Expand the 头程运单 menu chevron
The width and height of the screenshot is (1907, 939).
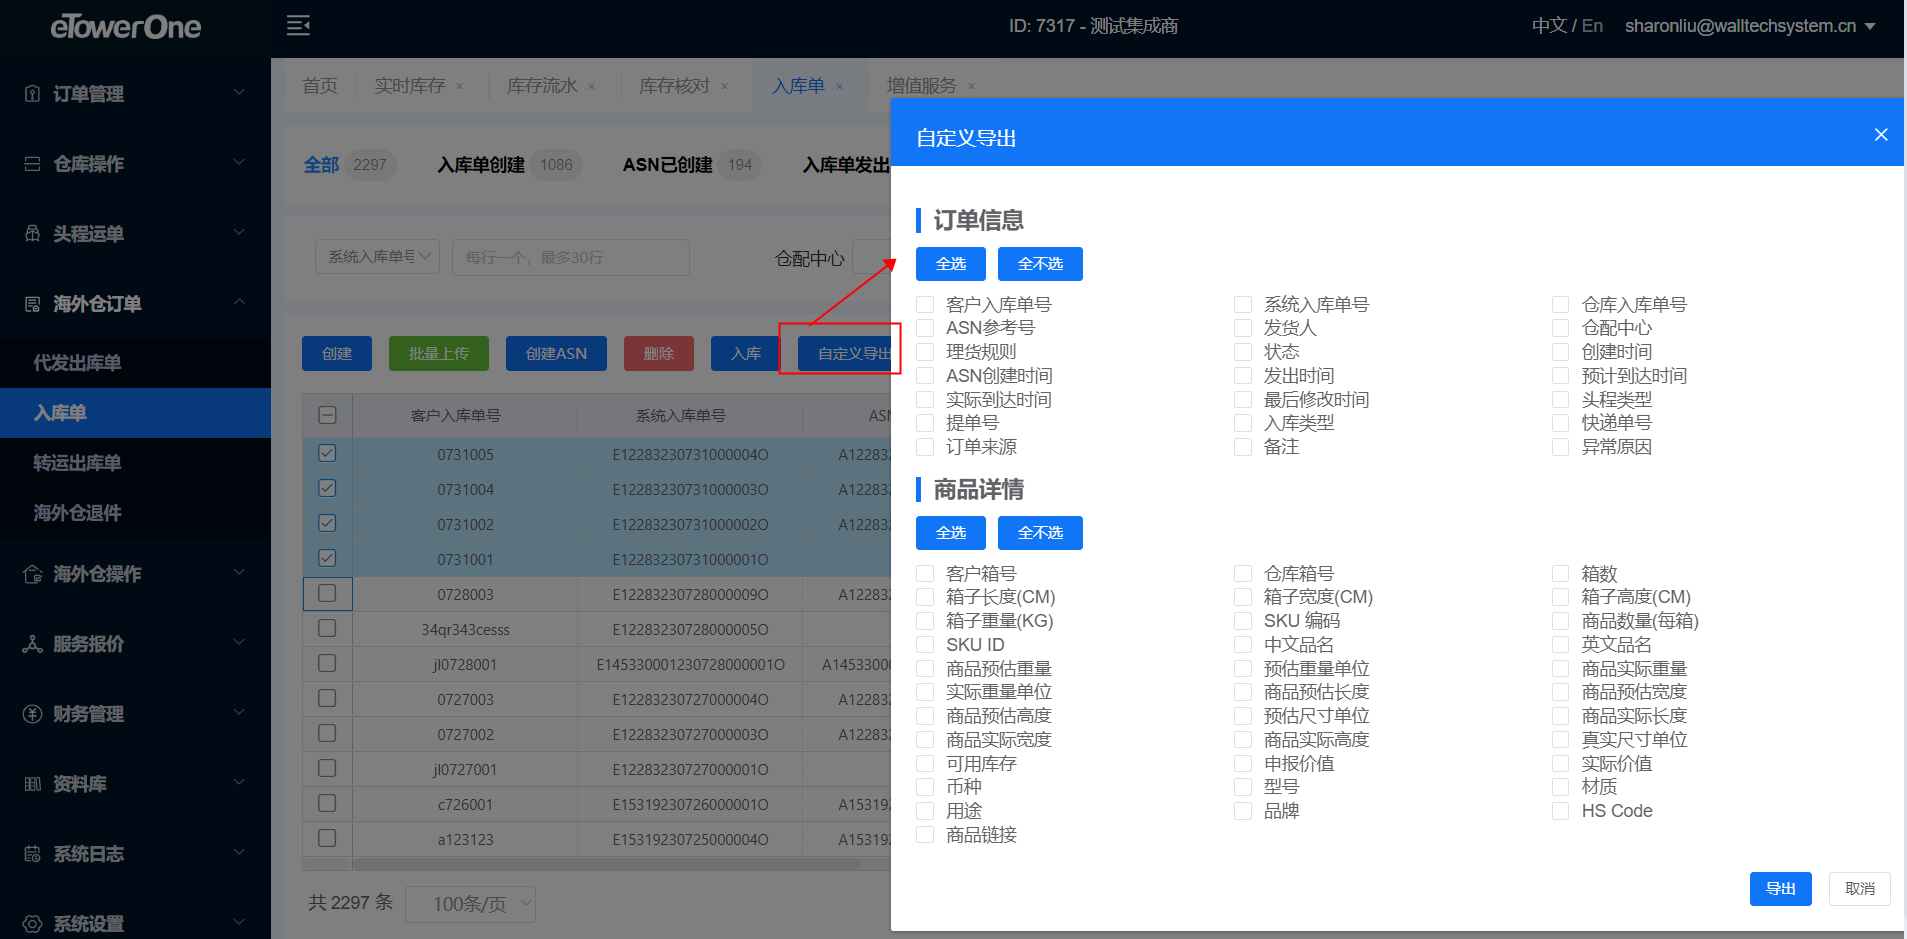[239, 232]
